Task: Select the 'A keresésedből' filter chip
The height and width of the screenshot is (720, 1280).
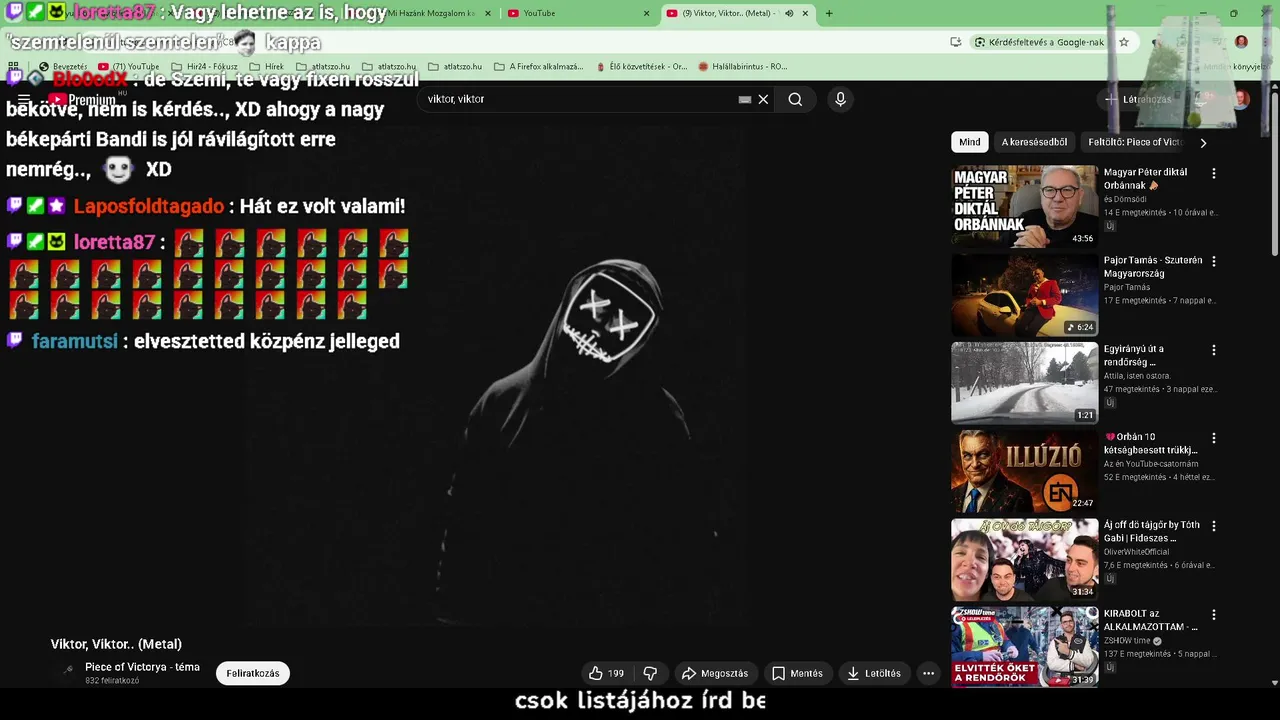Action: (x=1034, y=142)
